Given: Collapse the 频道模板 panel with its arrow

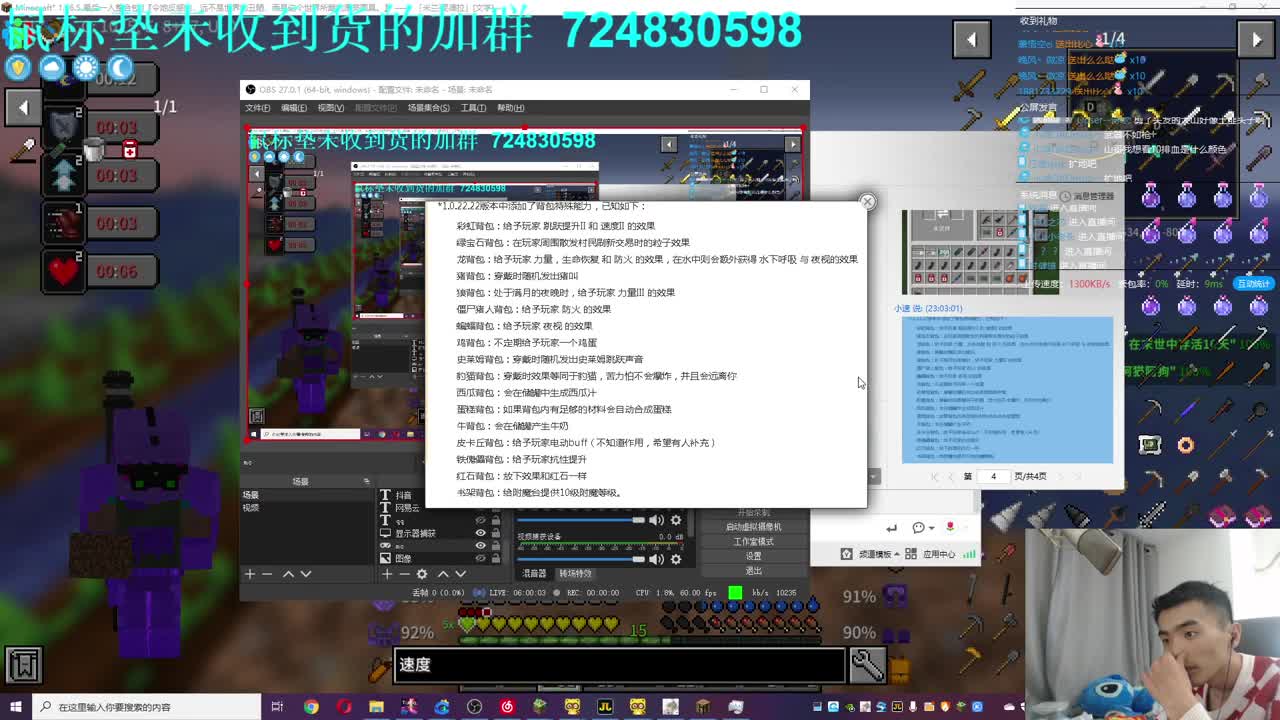Looking at the screenshot, I should coord(896,553).
